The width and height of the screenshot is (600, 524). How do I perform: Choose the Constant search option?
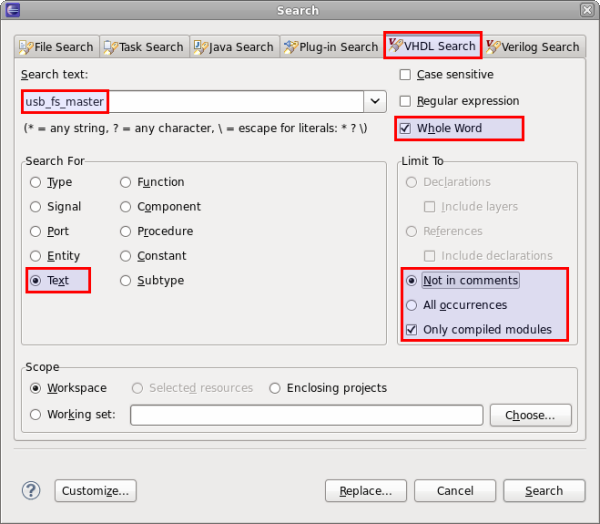click(126, 256)
